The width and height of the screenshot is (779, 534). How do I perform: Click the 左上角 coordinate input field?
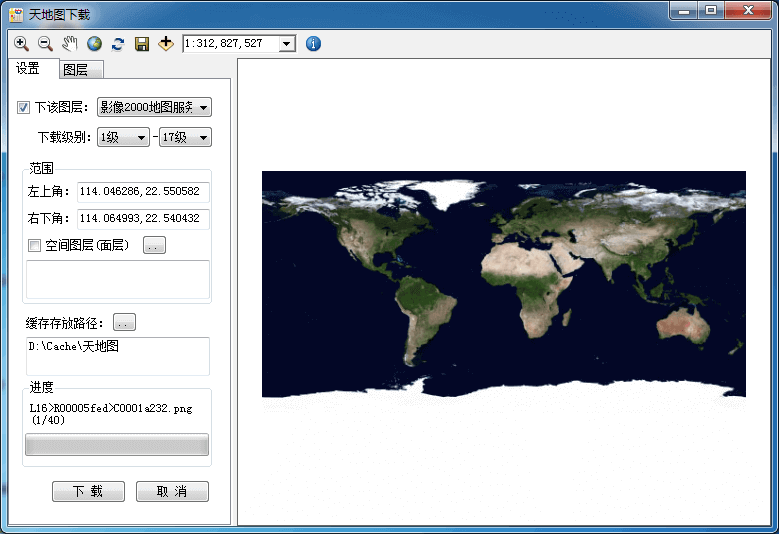tap(143, 192)
